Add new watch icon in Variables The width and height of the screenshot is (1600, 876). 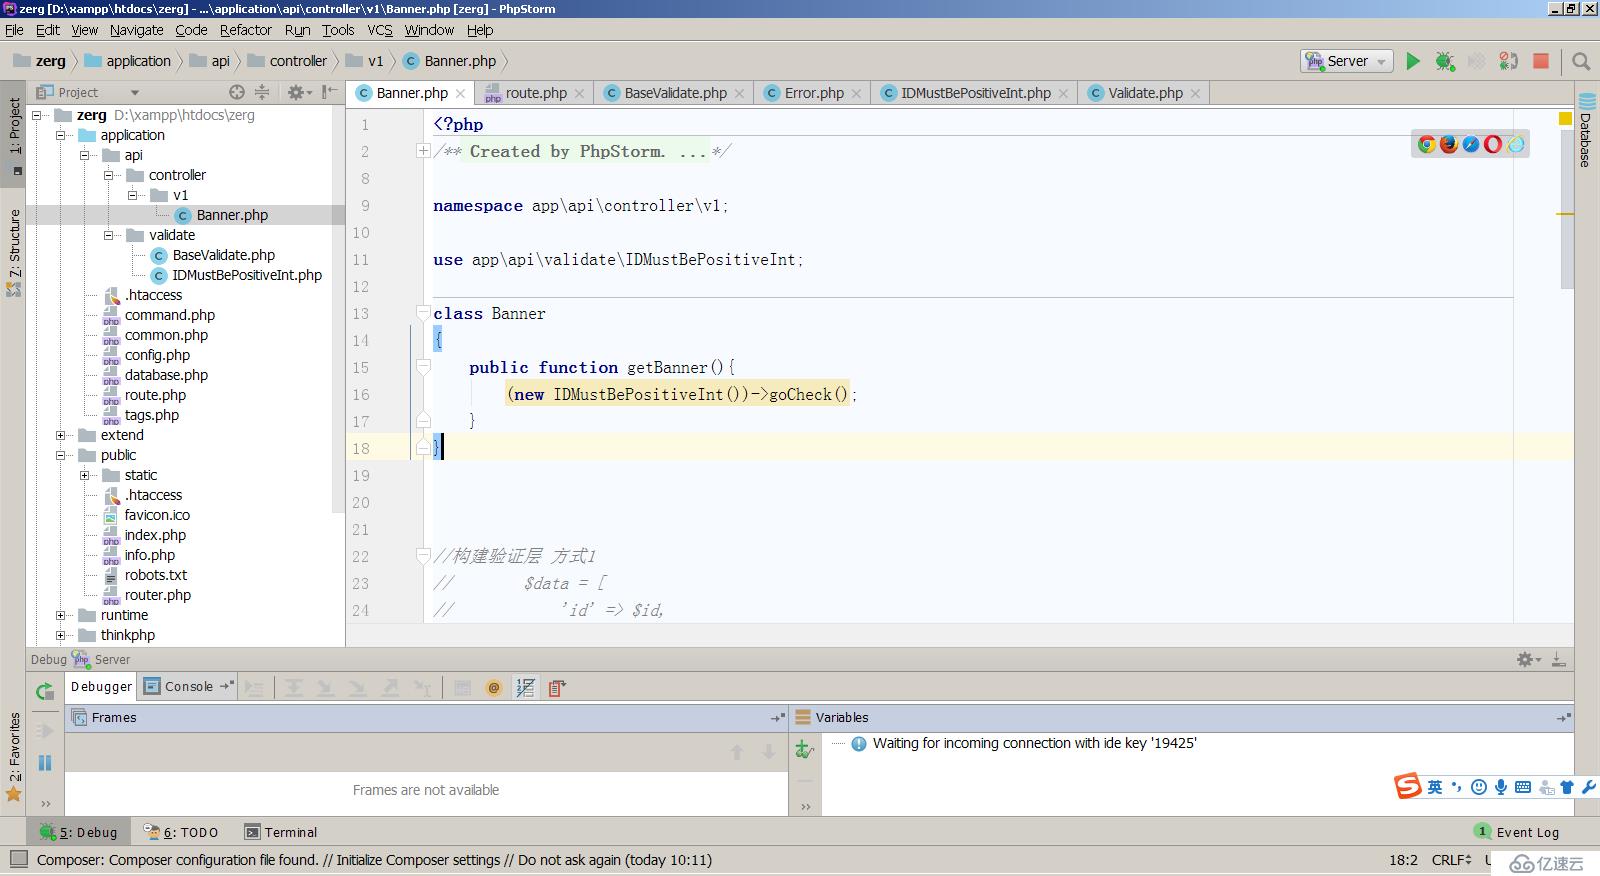804,749
